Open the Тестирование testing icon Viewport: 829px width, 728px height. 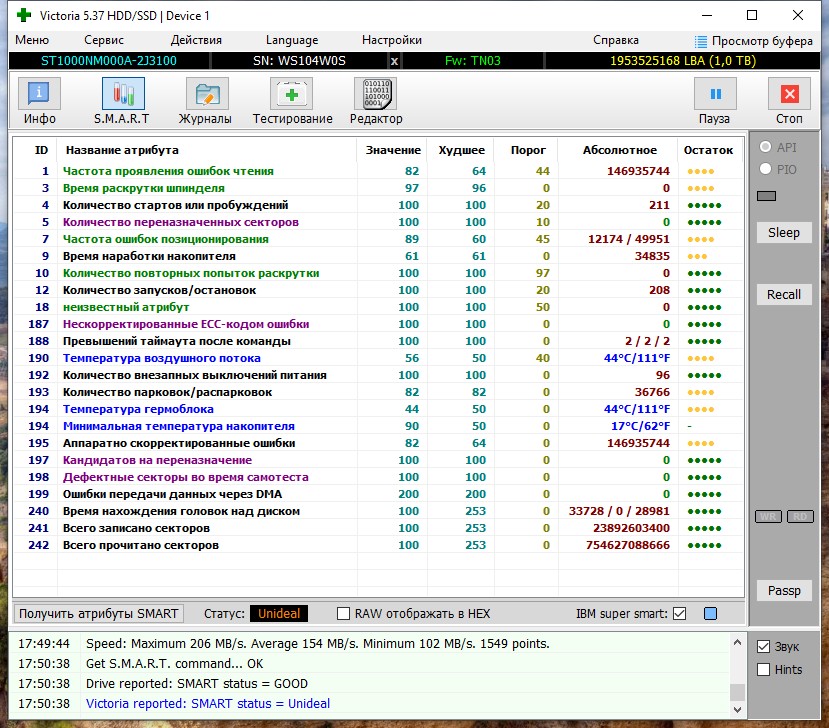tap(291, 94)
